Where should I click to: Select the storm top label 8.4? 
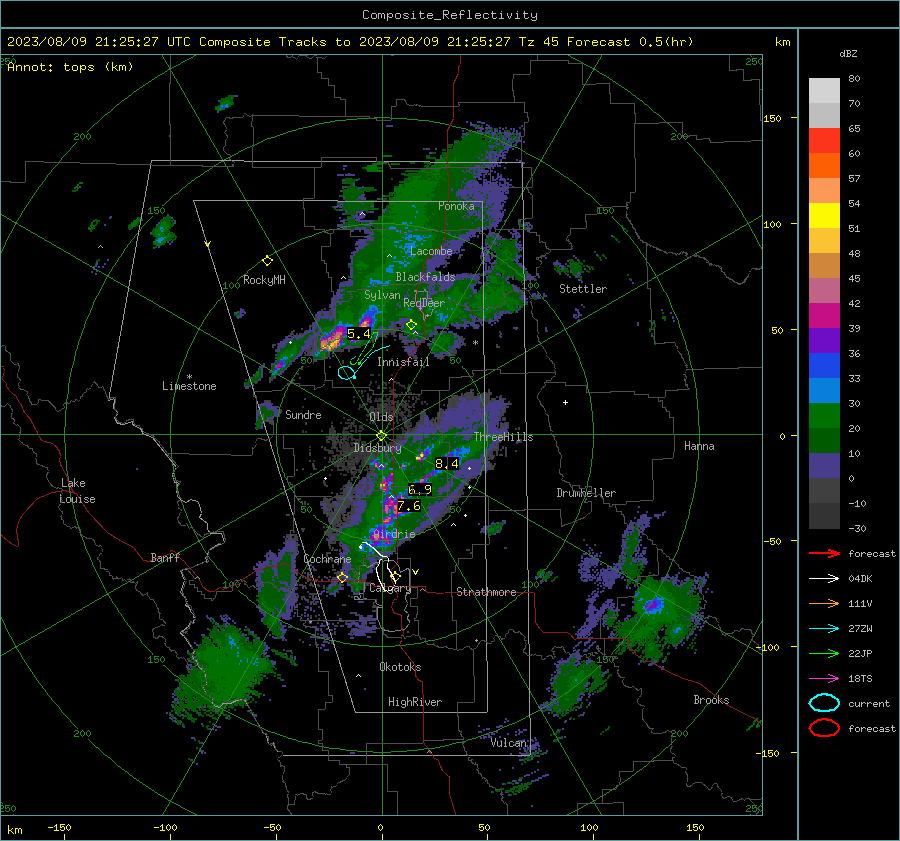coord(447,463)
